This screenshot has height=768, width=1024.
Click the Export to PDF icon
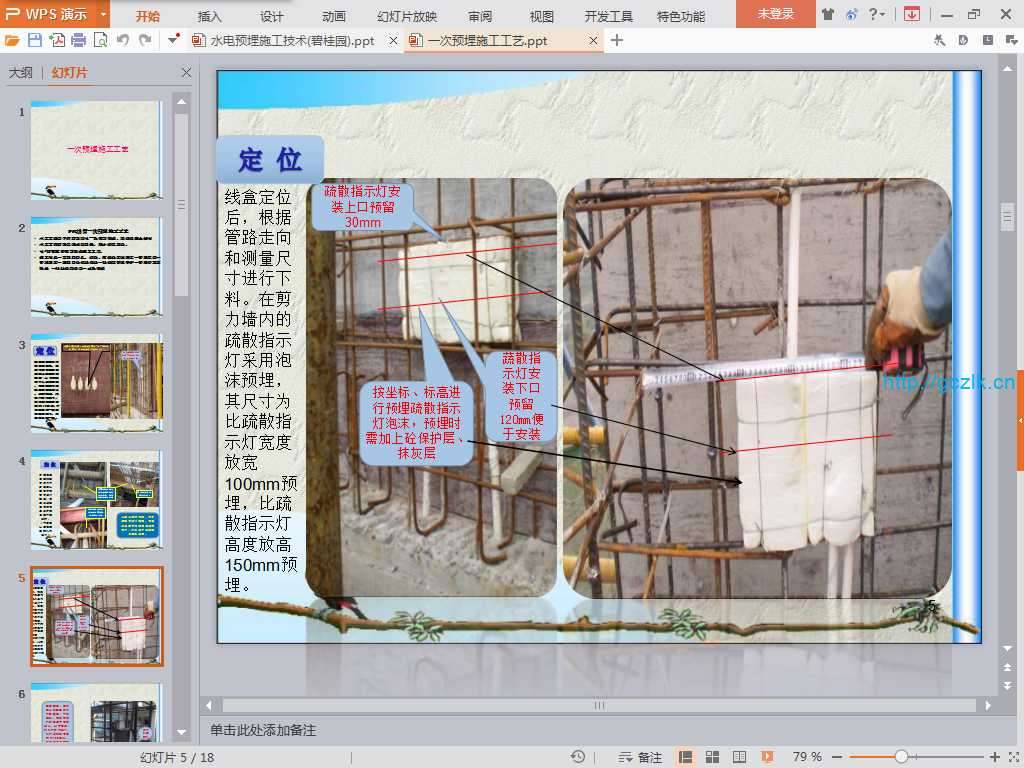[x=57, y=40]
